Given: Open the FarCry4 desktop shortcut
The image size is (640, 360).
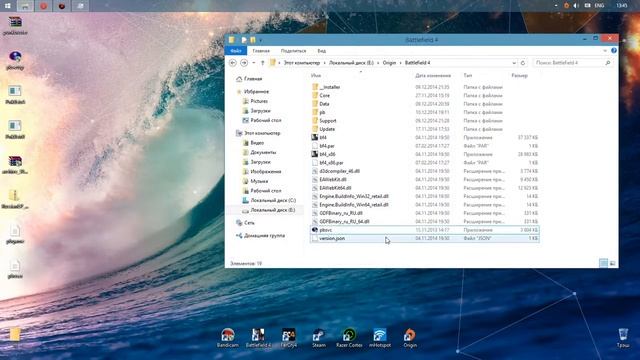Looking at the screenshot, I should [289, 338].
